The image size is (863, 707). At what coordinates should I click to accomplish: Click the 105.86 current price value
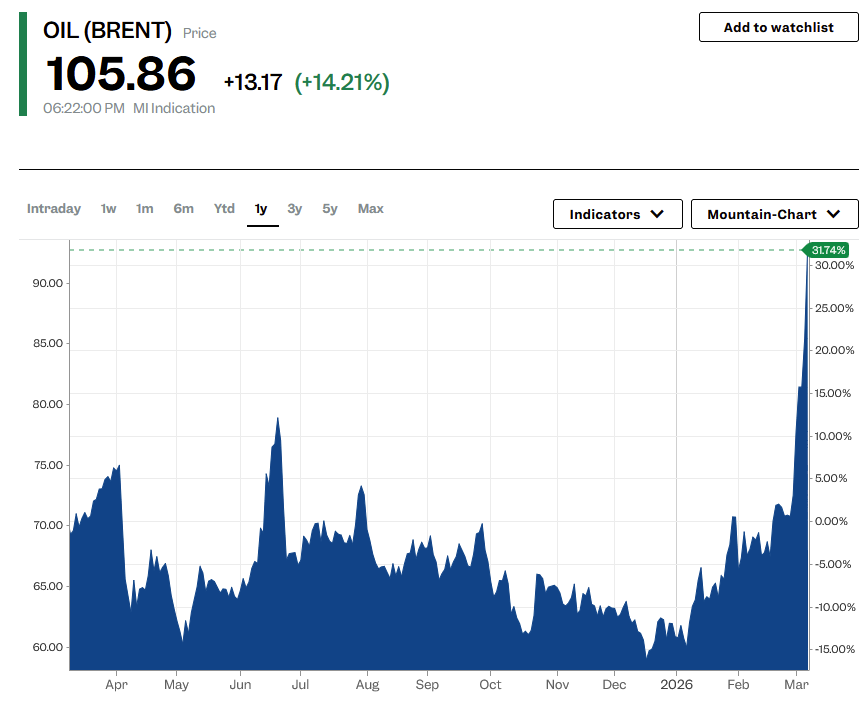coord(120,75)
